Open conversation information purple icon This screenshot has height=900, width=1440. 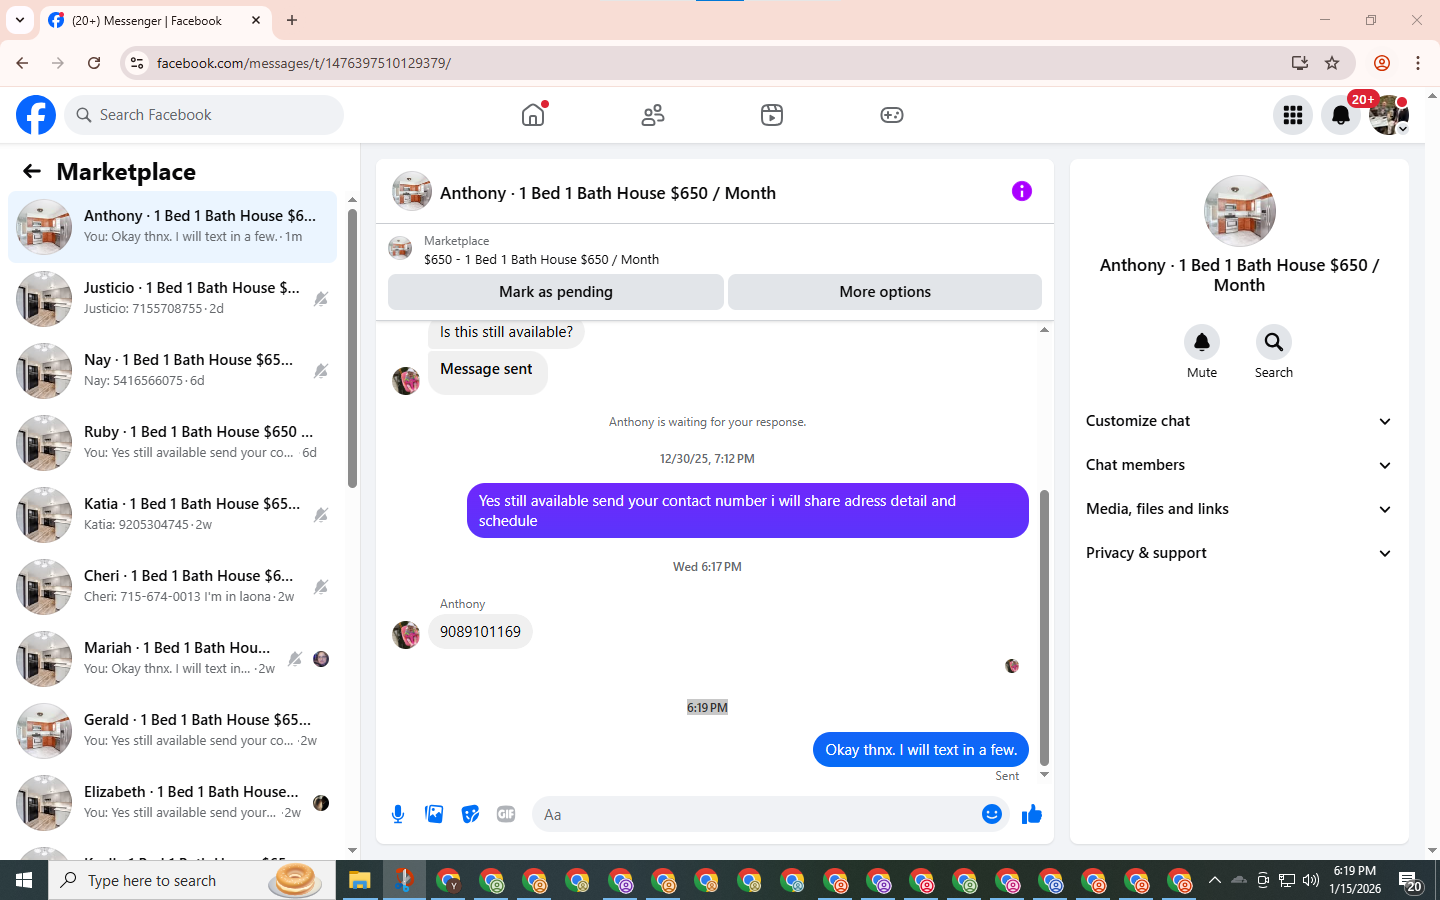1022,191
